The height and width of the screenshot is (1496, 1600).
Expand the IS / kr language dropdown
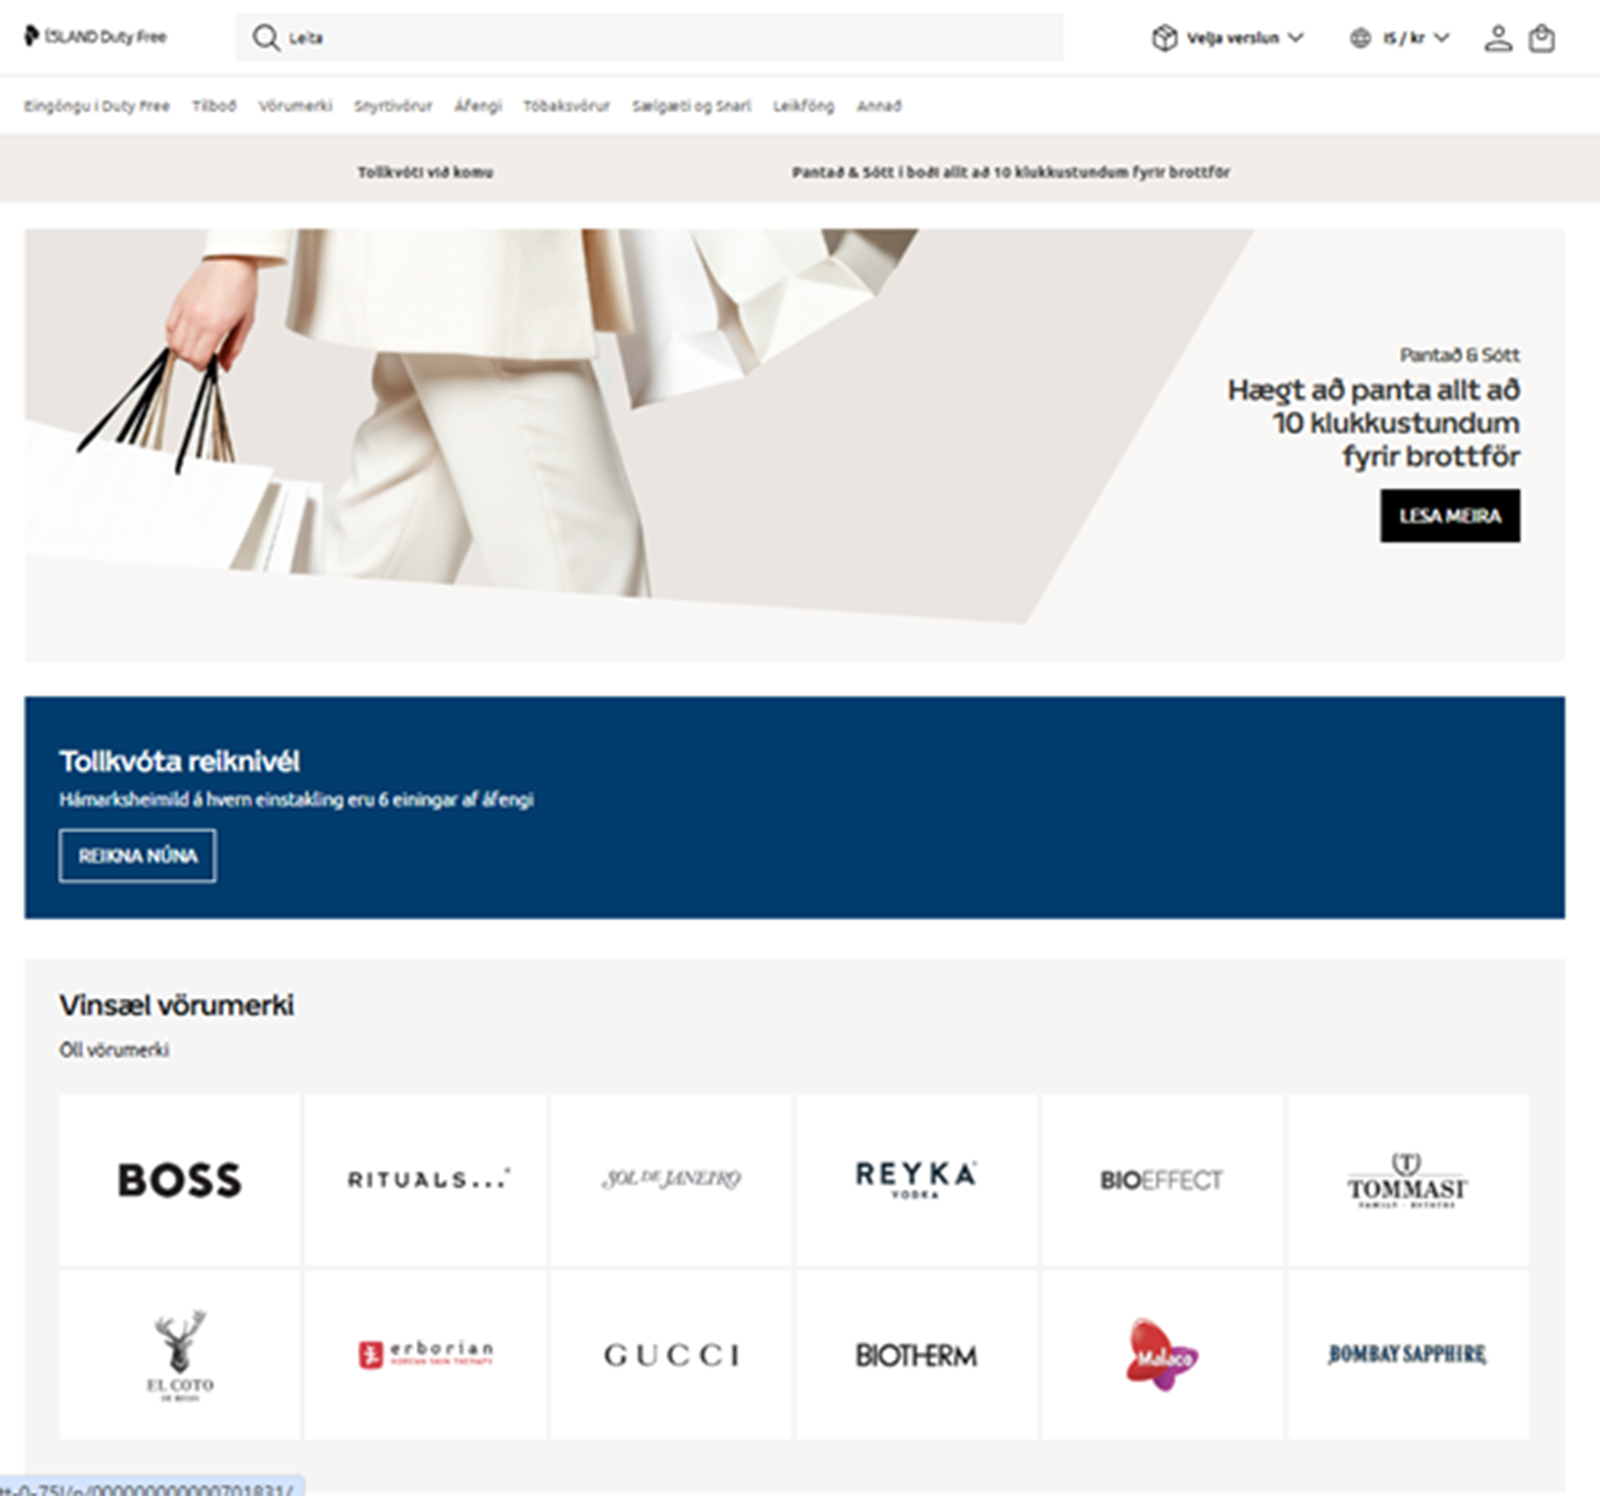1400,38
